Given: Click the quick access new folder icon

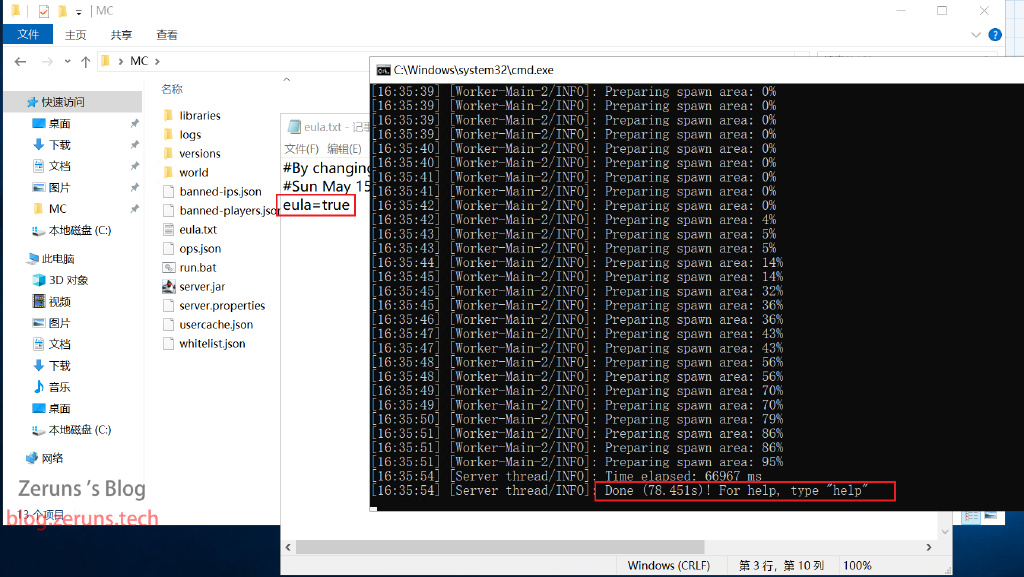Looking at the screenshot, I should pos(63,11).
